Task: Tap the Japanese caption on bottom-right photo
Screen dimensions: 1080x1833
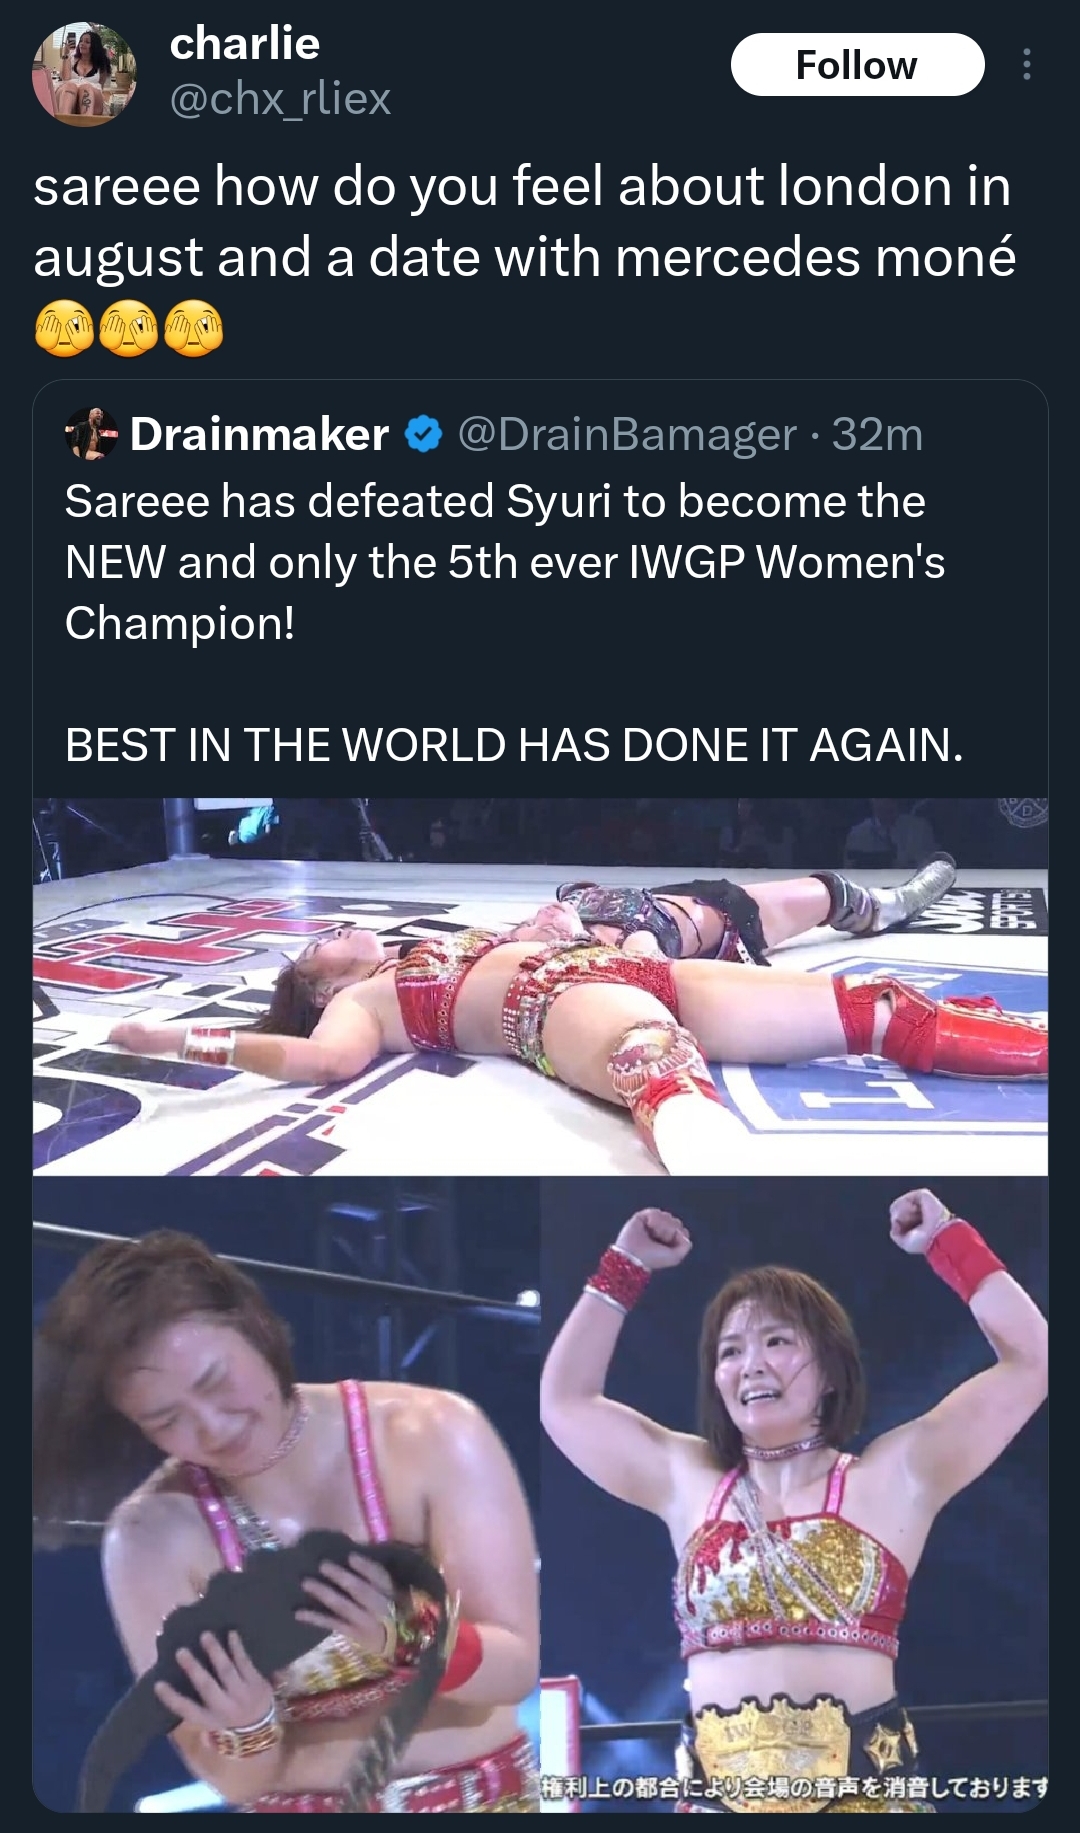Action: pos(794,1786)
